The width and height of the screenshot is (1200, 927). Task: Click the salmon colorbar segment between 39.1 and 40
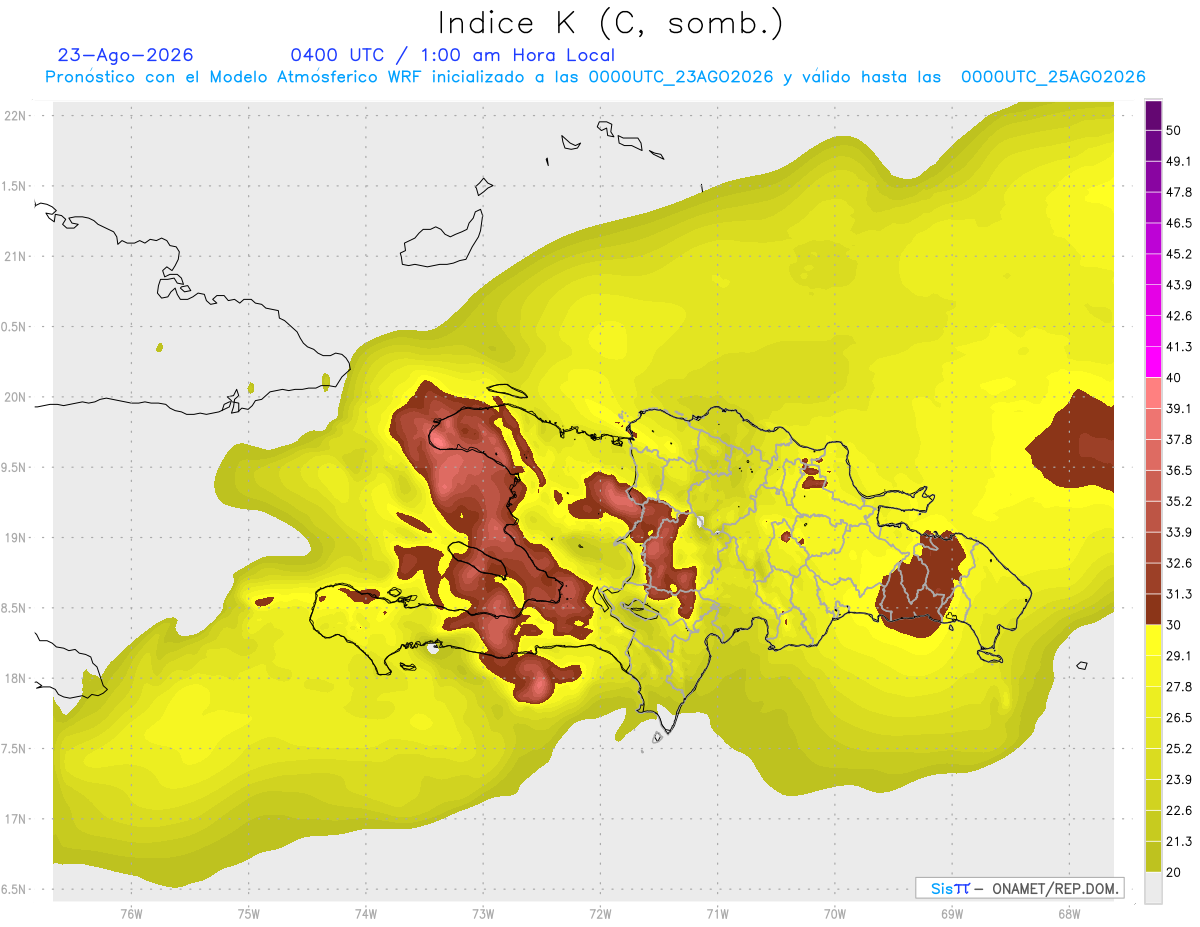click(x=1153, y=393)
